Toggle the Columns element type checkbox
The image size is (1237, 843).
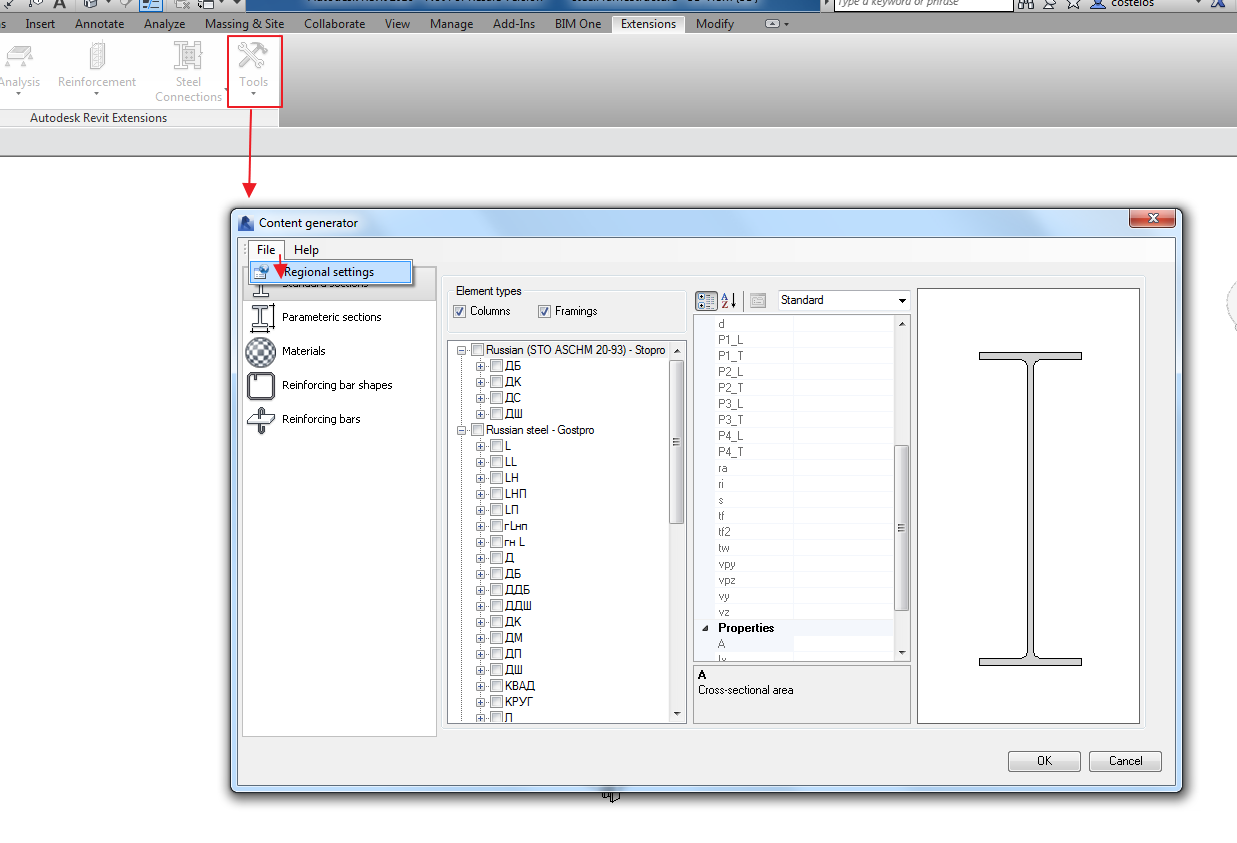[x=460, y=312]
